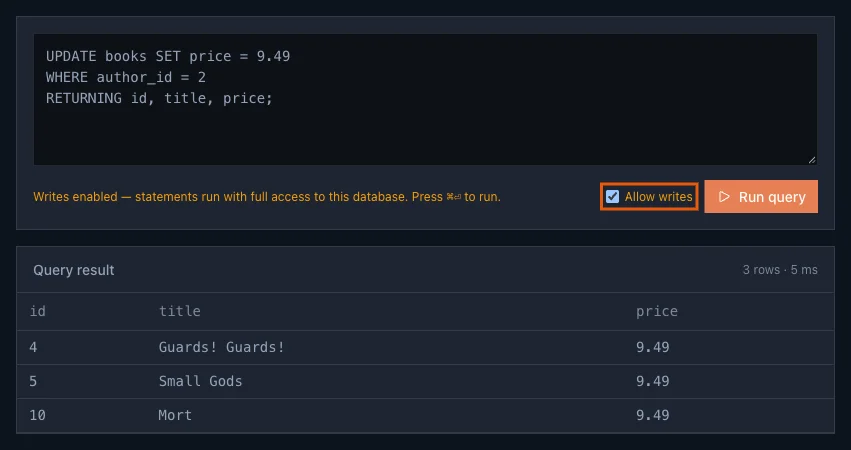Click the price column header
The height and width of the screenshot is (450, 851).
pyautogui.click(x=657, y=311)
